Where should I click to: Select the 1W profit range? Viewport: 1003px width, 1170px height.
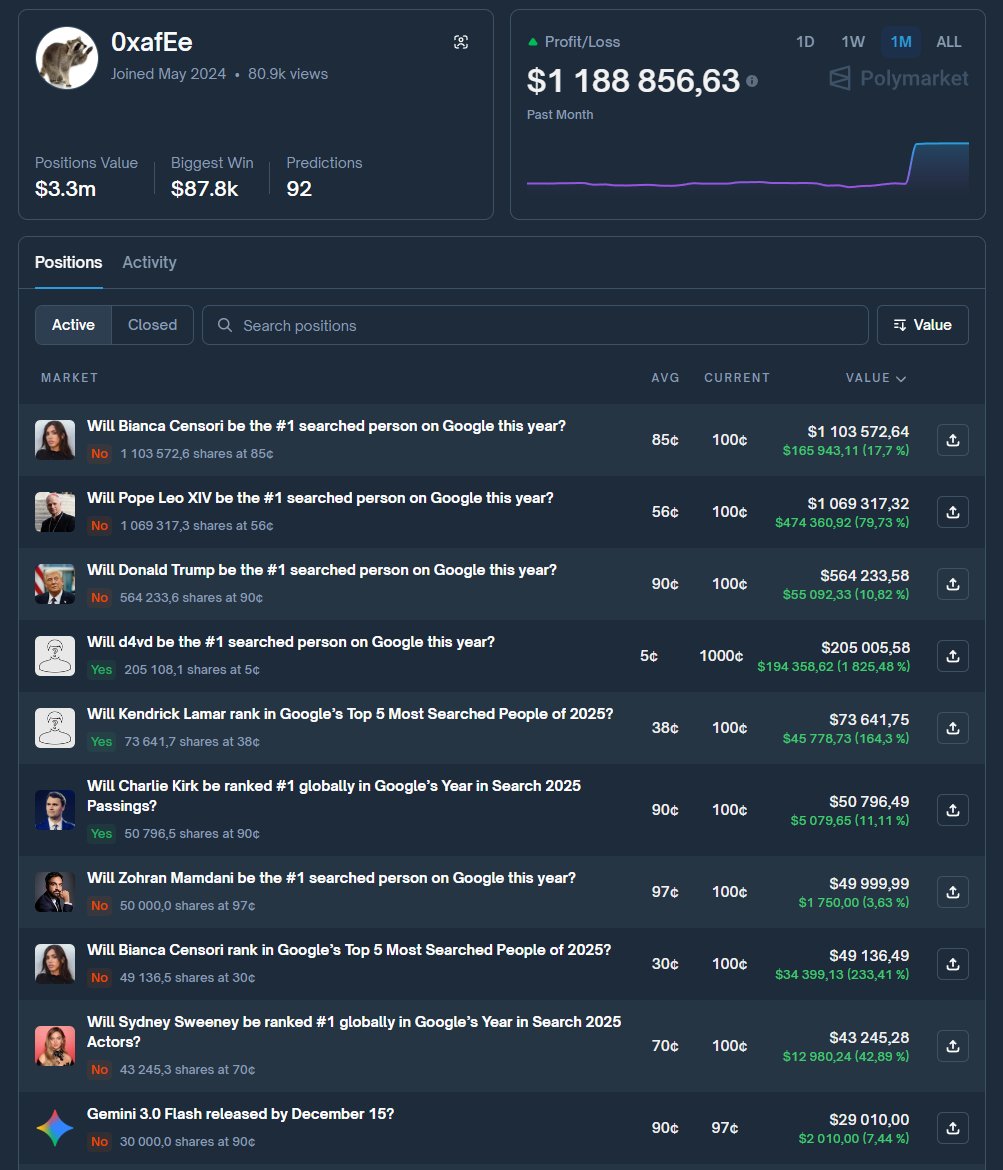tap(853, 42)
